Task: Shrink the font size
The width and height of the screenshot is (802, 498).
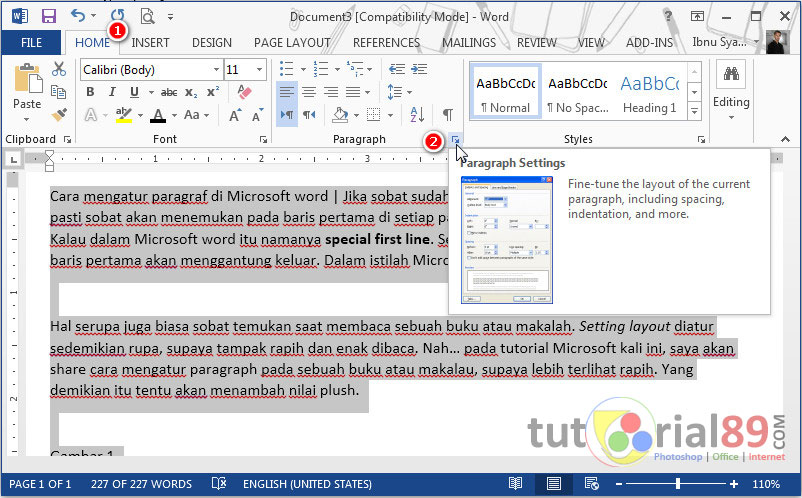Action: (257, 115)
